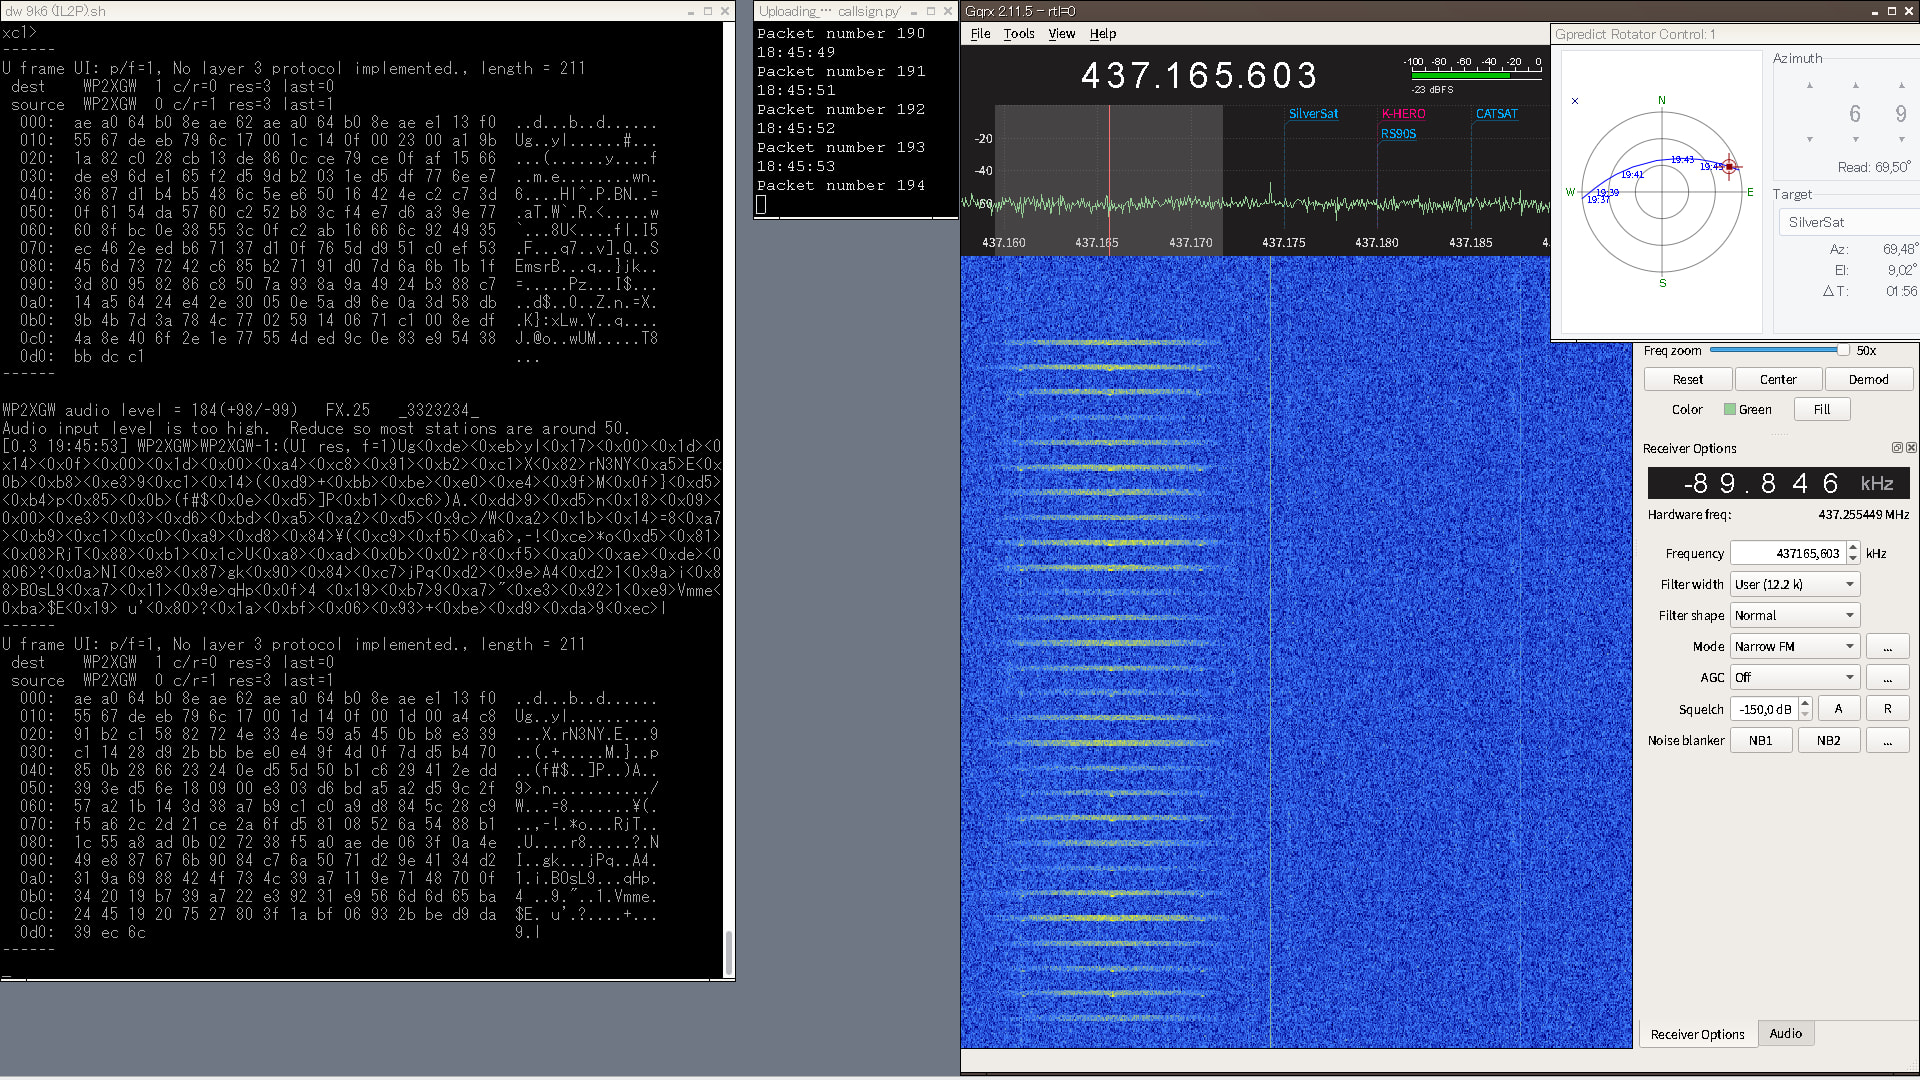Open Mode options with the '...' button
This screenshot has height=1080, width=1920.
point(1887,647)
